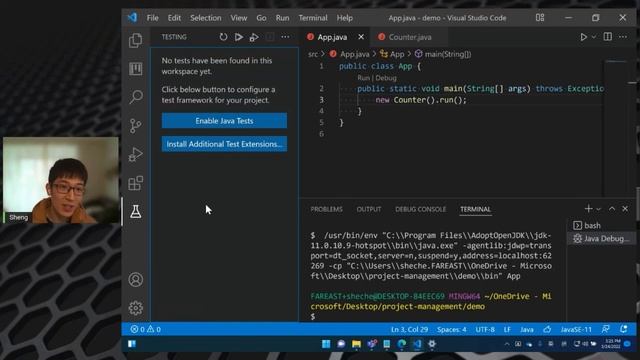This screenshot has width=640, height=360.
Task: Open the Accounts menu icon
Action: pyautogui.click(x=136, y=280)
